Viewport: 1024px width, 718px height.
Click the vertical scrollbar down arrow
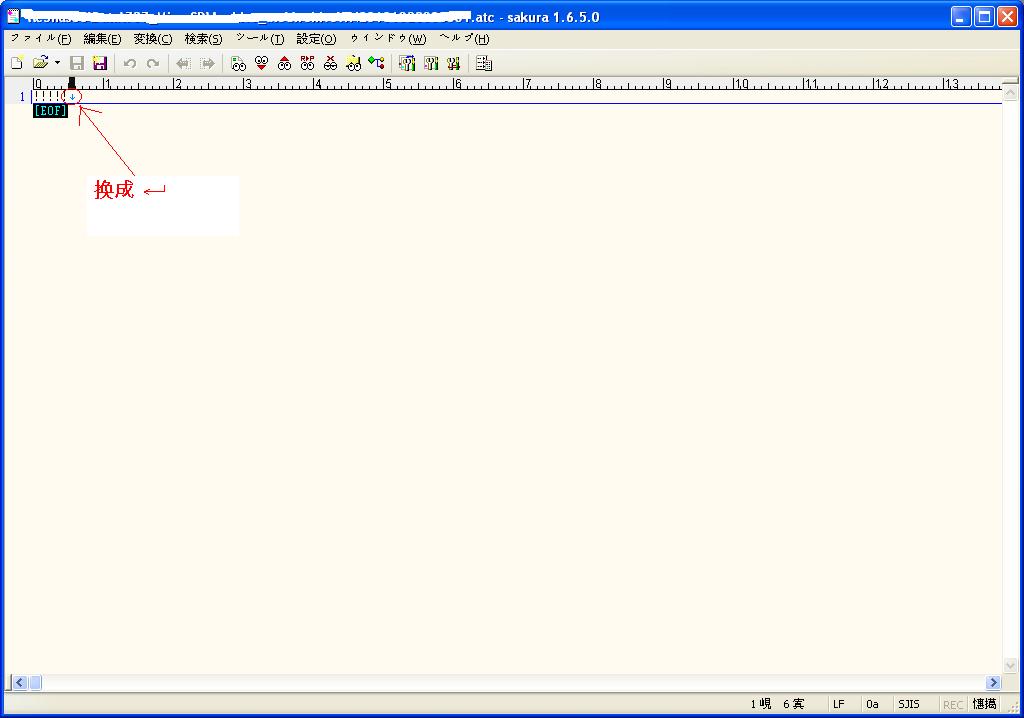coord(1010,666)
